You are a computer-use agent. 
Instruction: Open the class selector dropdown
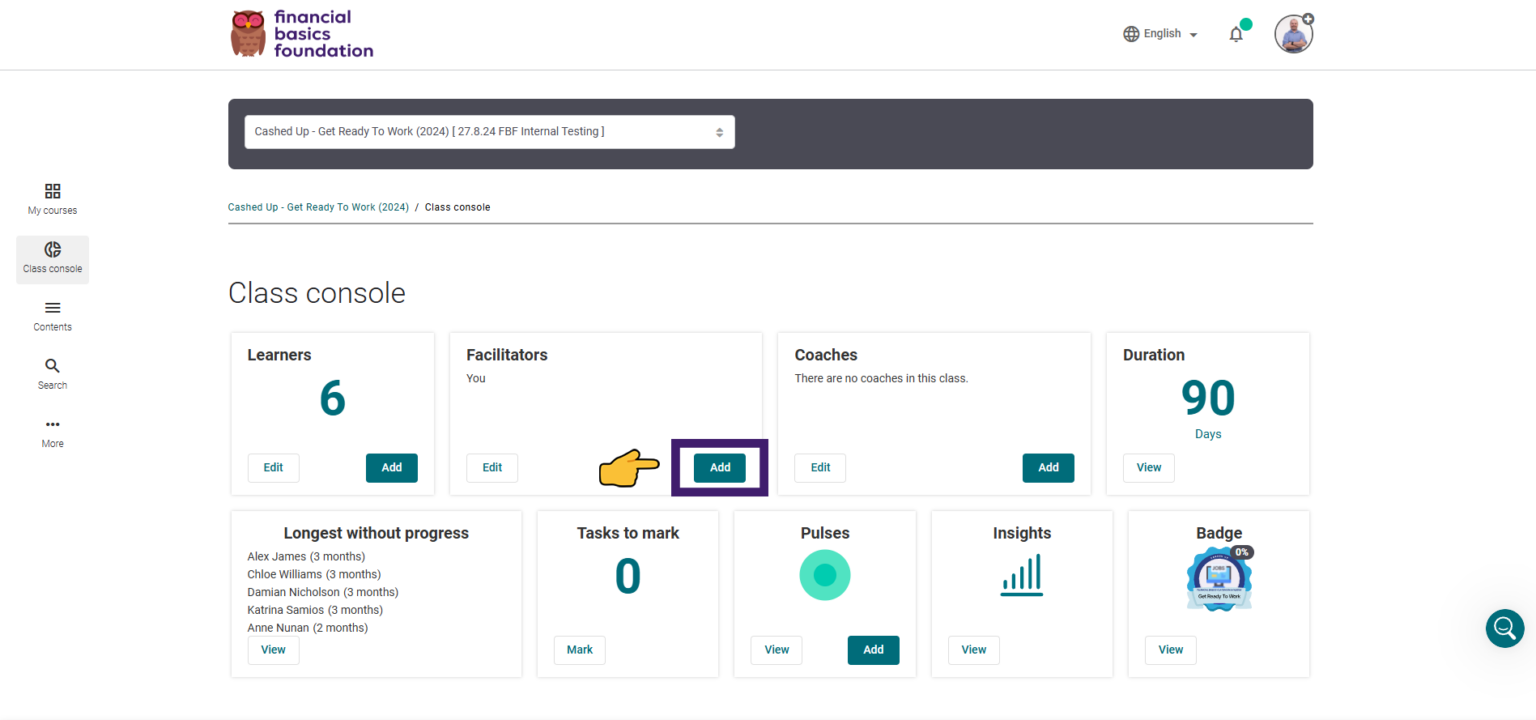pyautogui.click(x=489, y=132)
